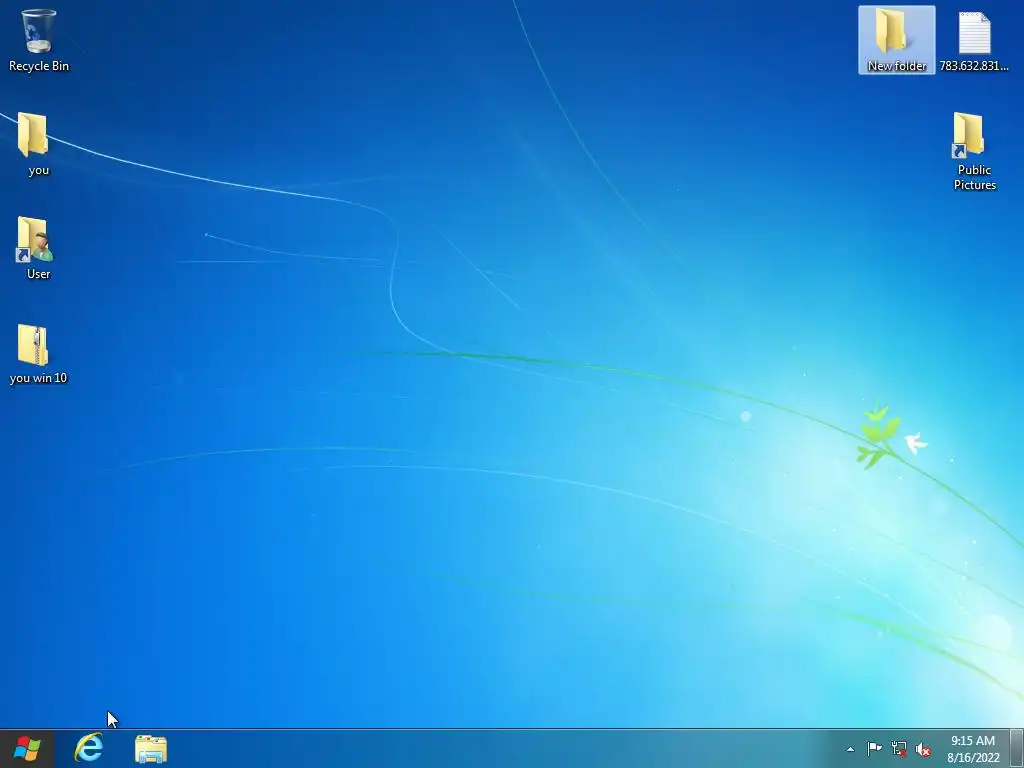
Task: Show hidden system tray icons
Action: click(850, 749)
